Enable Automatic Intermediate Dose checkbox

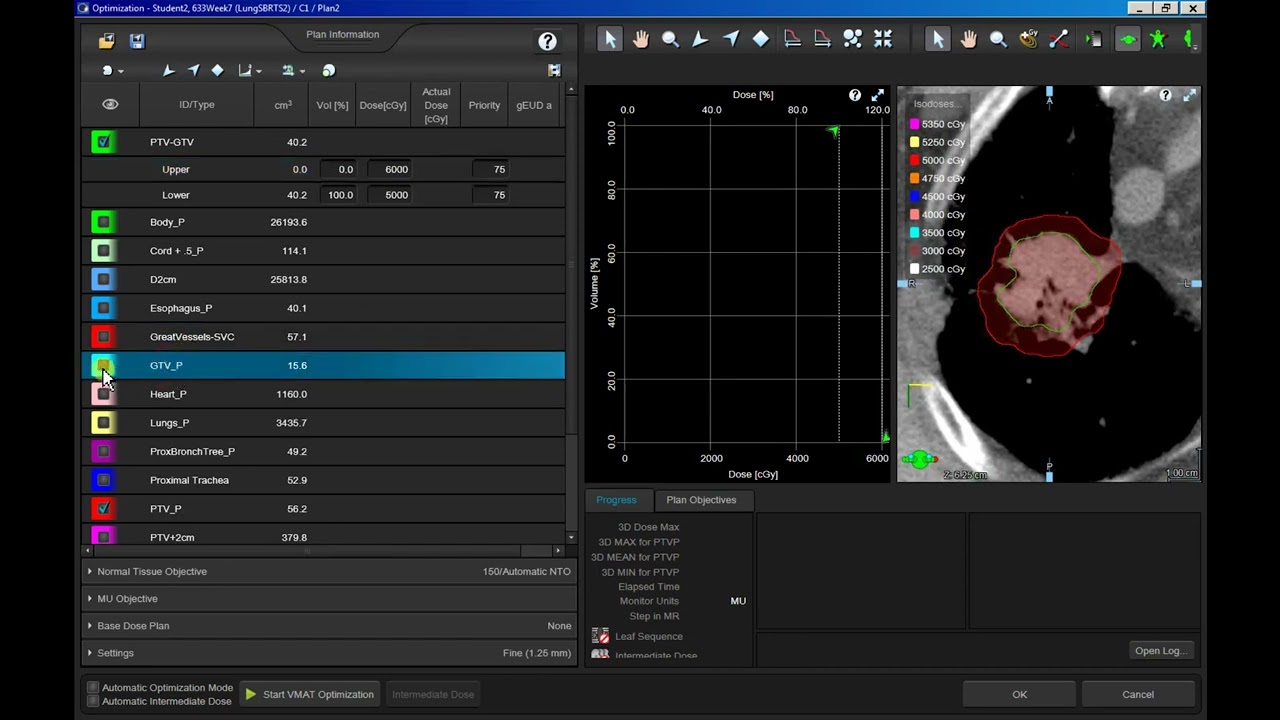point(93,701)
